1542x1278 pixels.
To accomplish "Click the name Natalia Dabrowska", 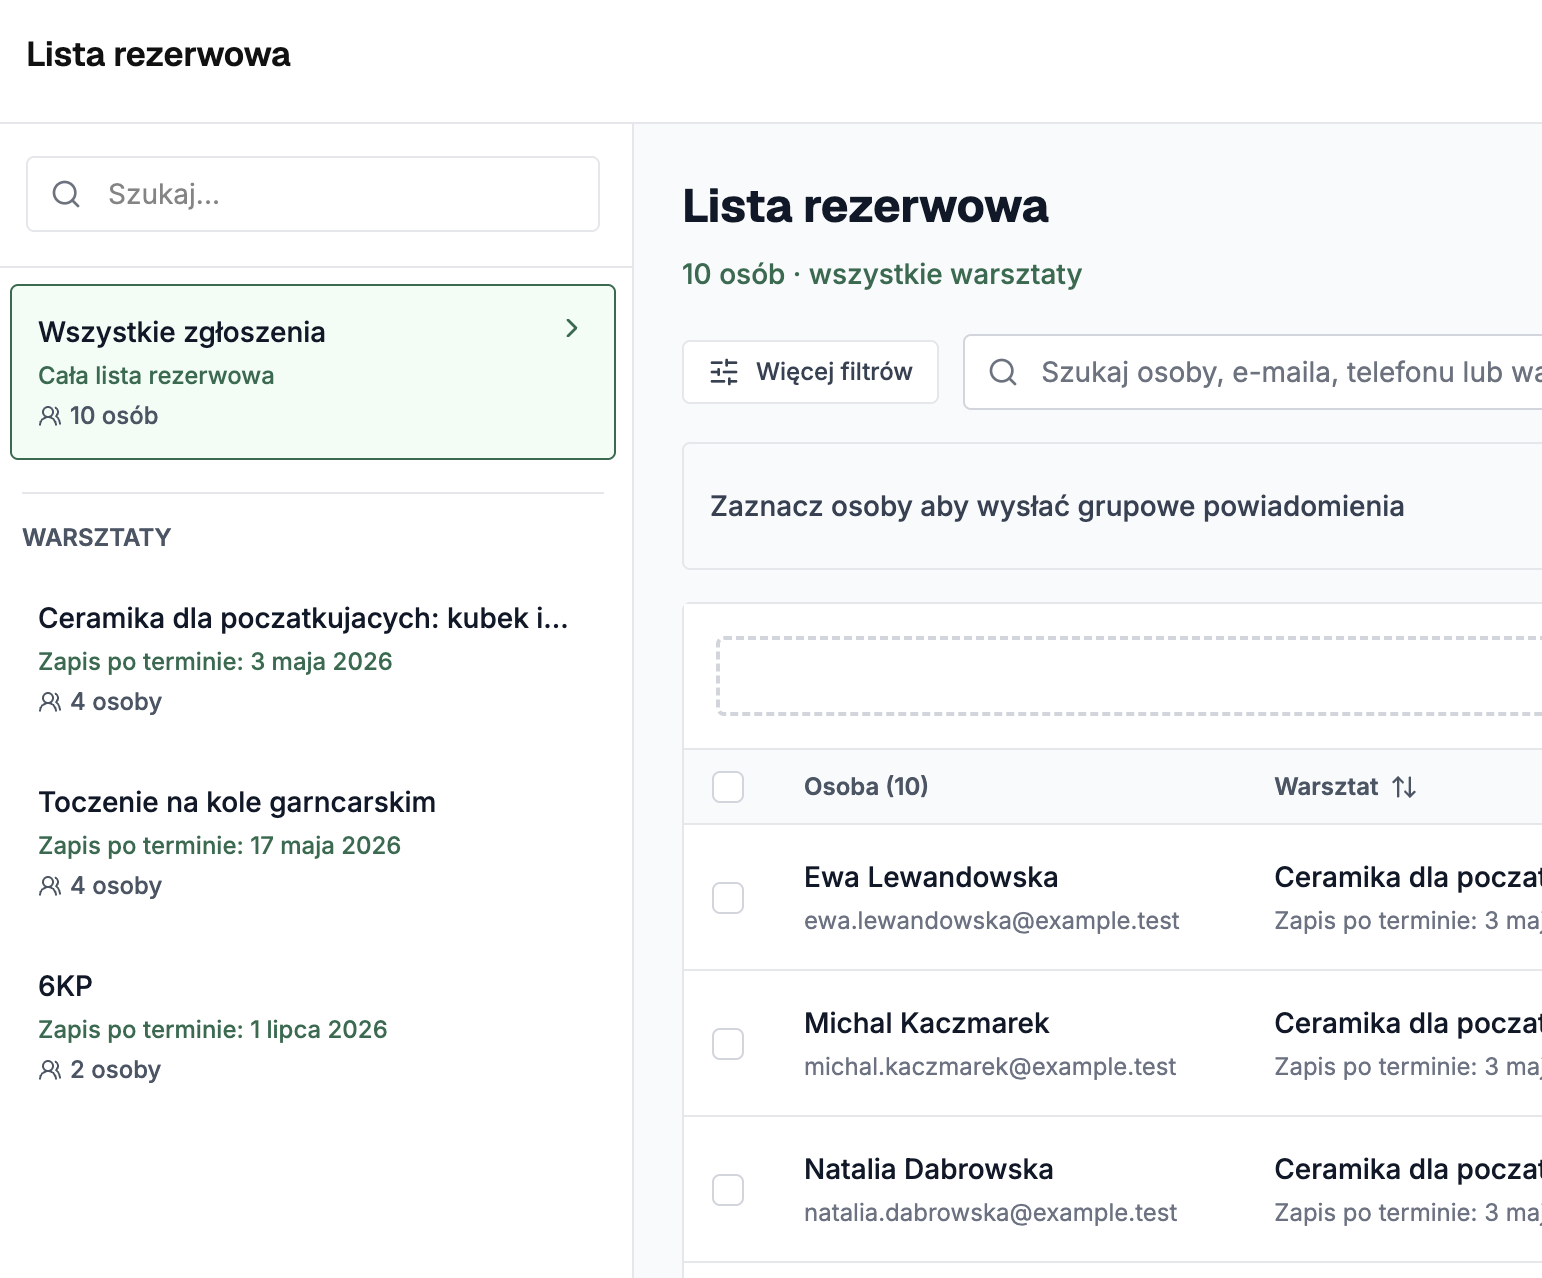I will tap(929, 1169).
